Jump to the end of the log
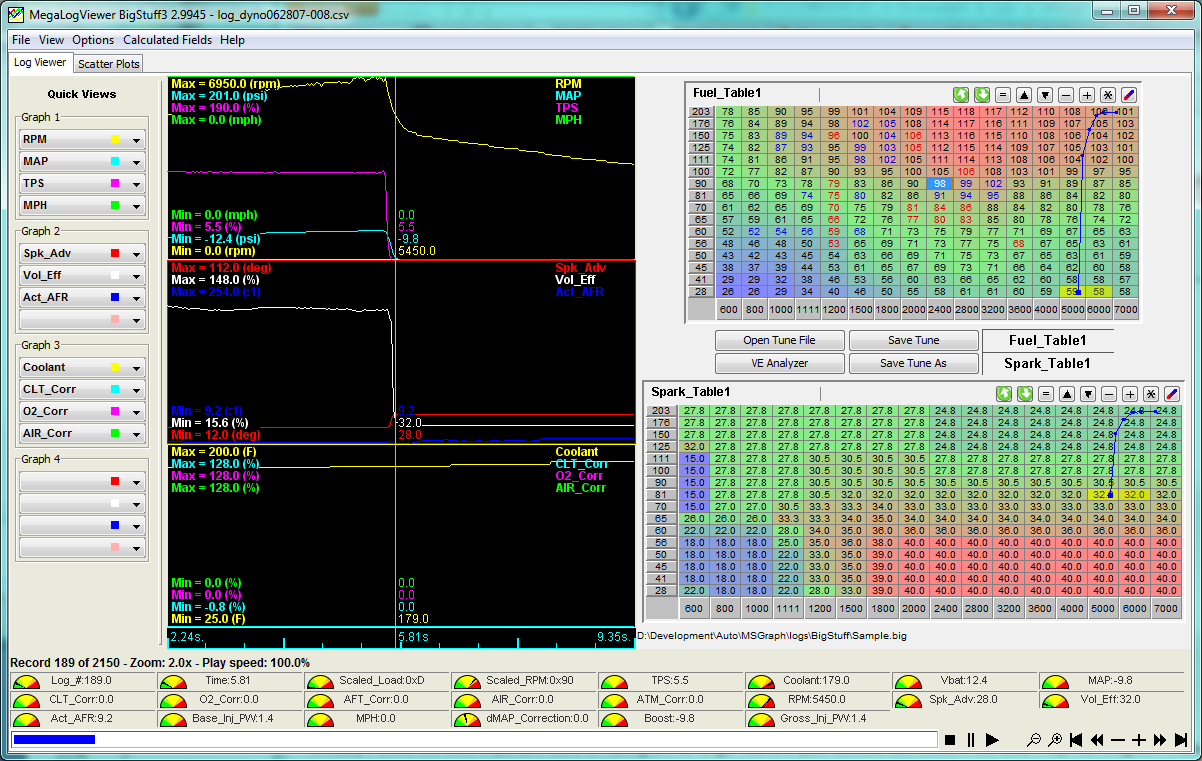The height and width of the screenshot is (761, 1202). [x=1181, y=740]
